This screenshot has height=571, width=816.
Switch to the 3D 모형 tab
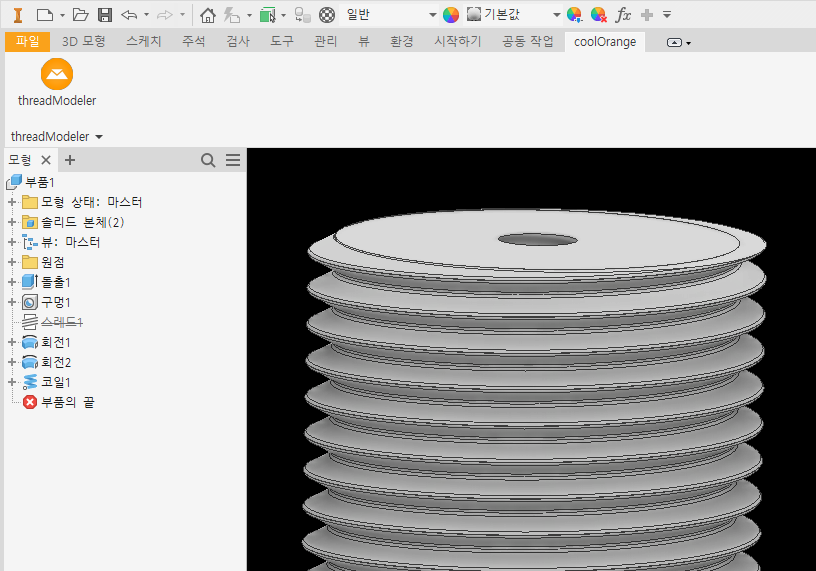[x=84, y=42]
